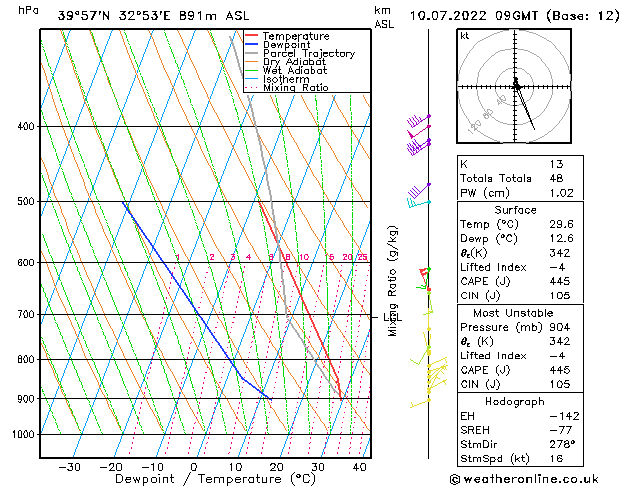Click the 500 hPa pressure axis label
This screenshot has height=486, width=629.
tap(26, 201)
